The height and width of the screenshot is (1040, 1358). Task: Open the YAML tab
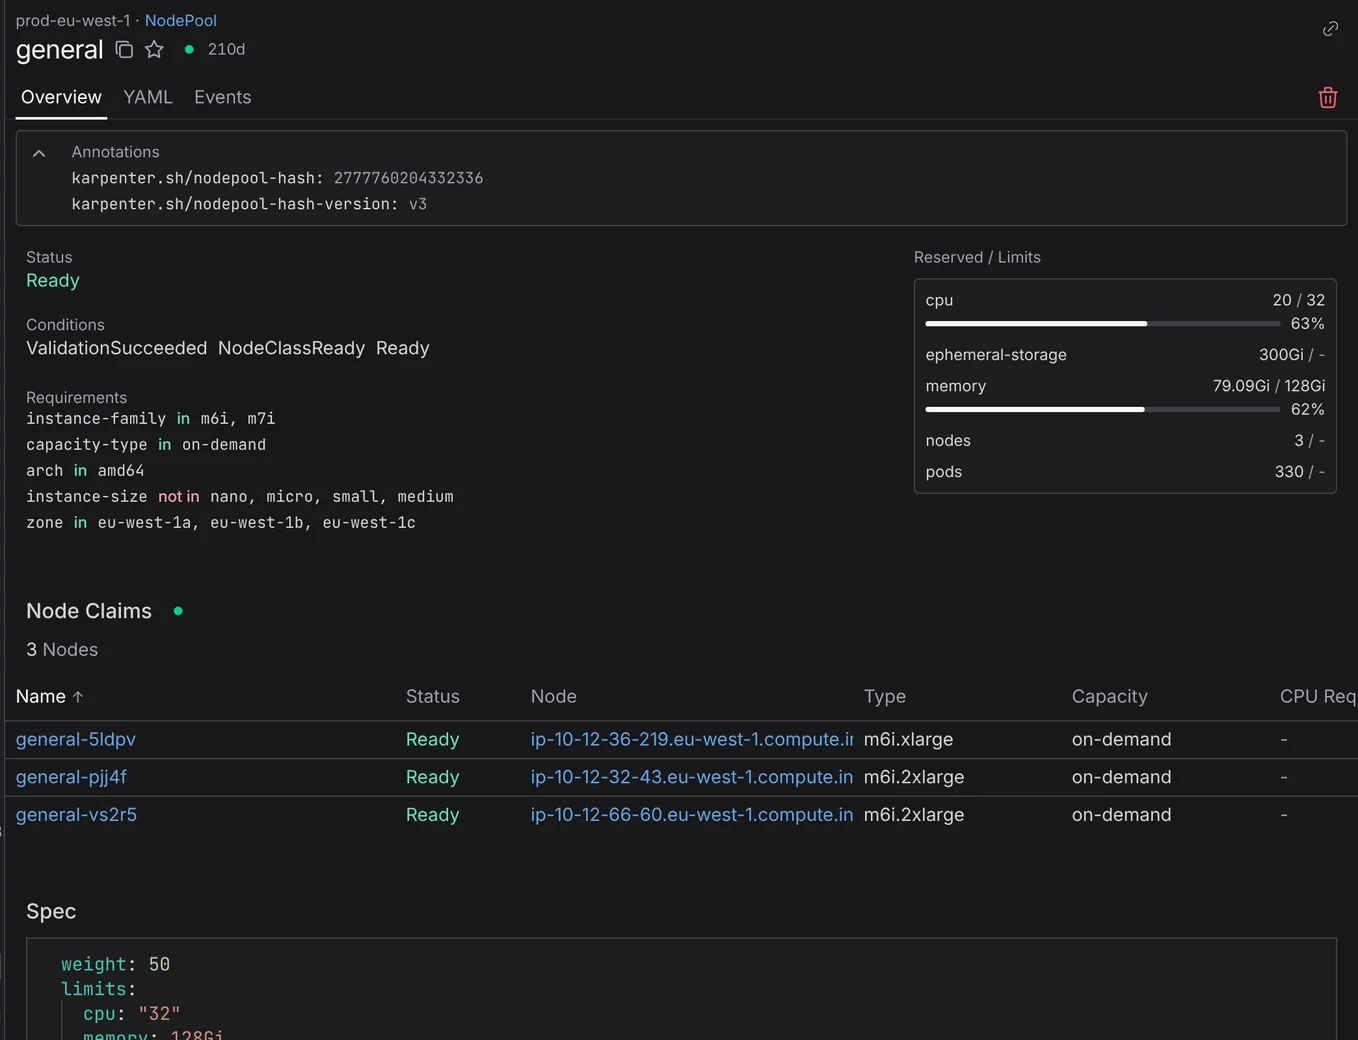(x=148, y=97)
